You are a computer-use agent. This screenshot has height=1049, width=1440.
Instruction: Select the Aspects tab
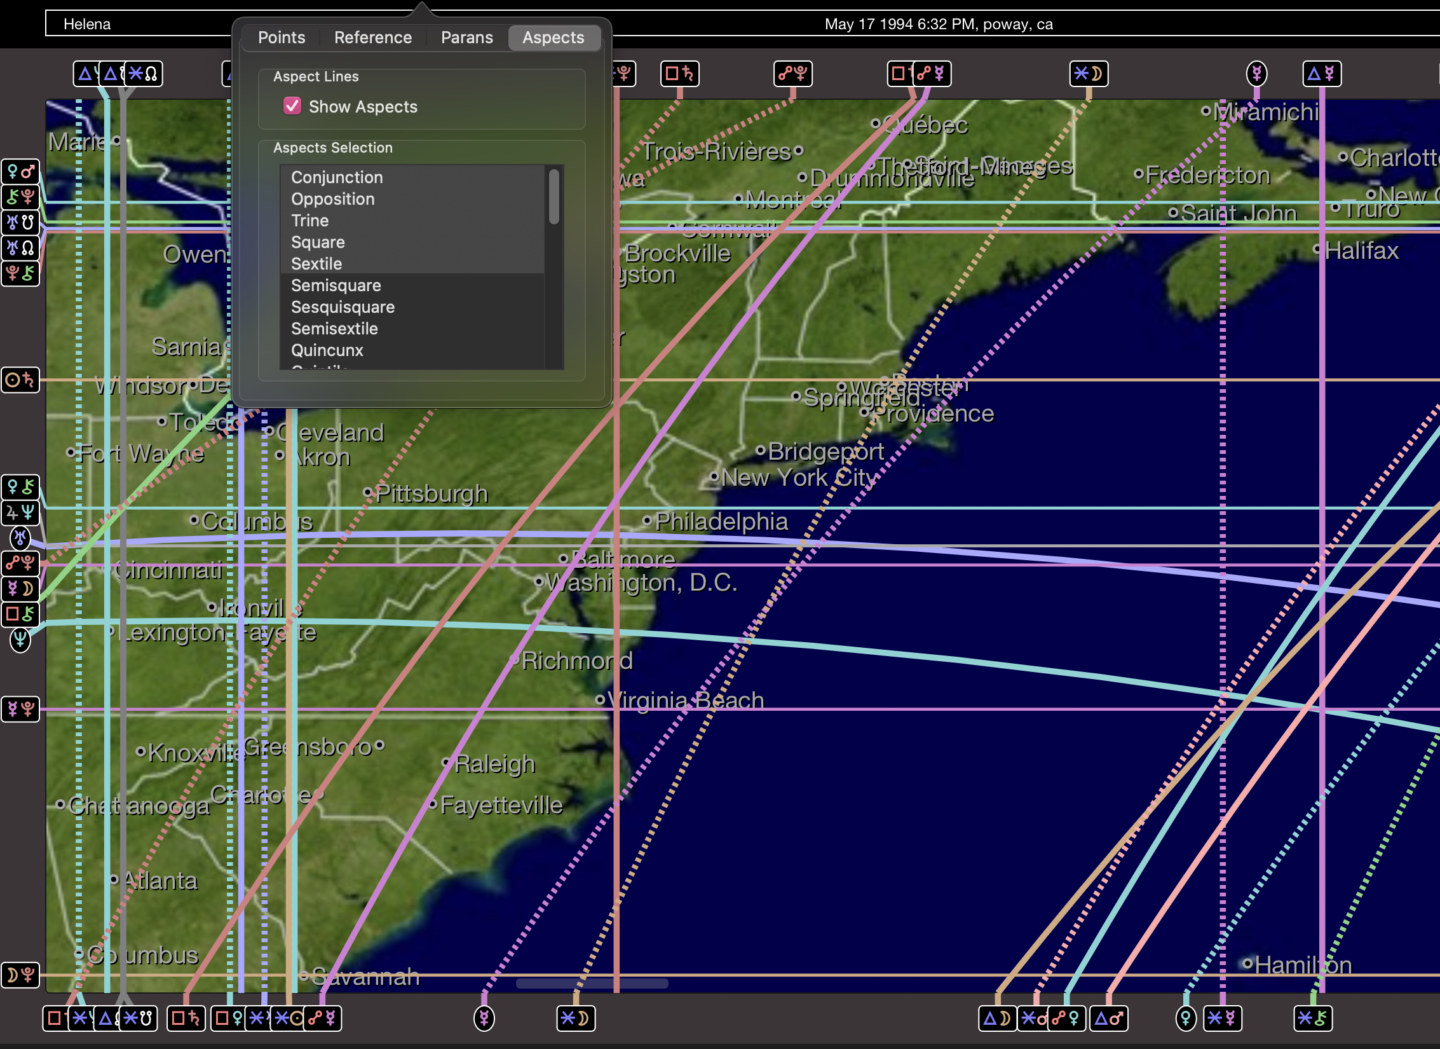click(x=553, y=37)
